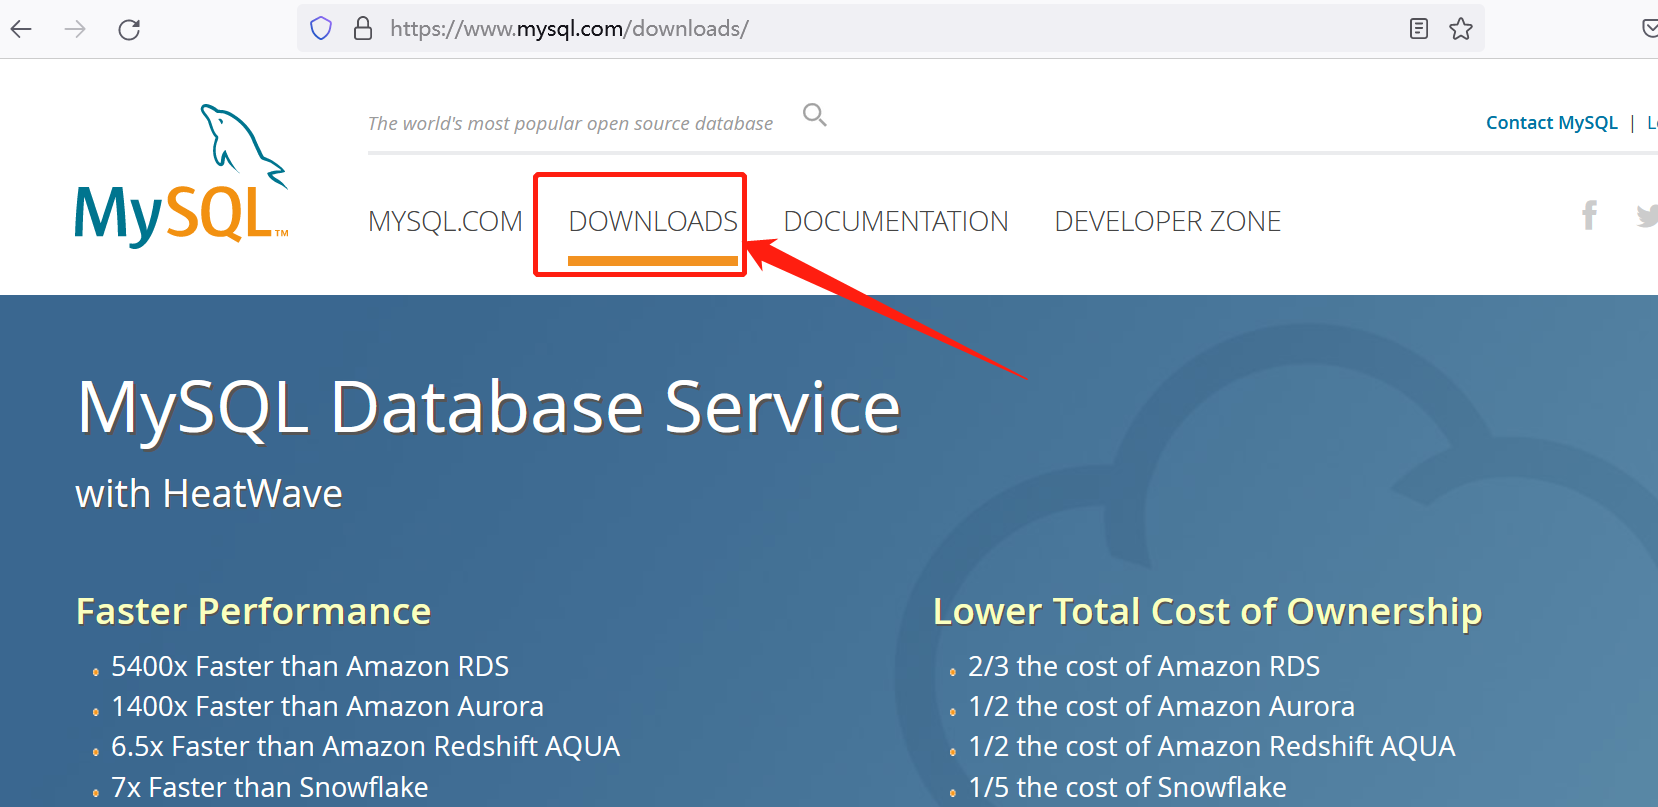Viewport: 1658px width, 807px height.
Task: Reload the page with the refresh icon
Action: coord(129,29)
